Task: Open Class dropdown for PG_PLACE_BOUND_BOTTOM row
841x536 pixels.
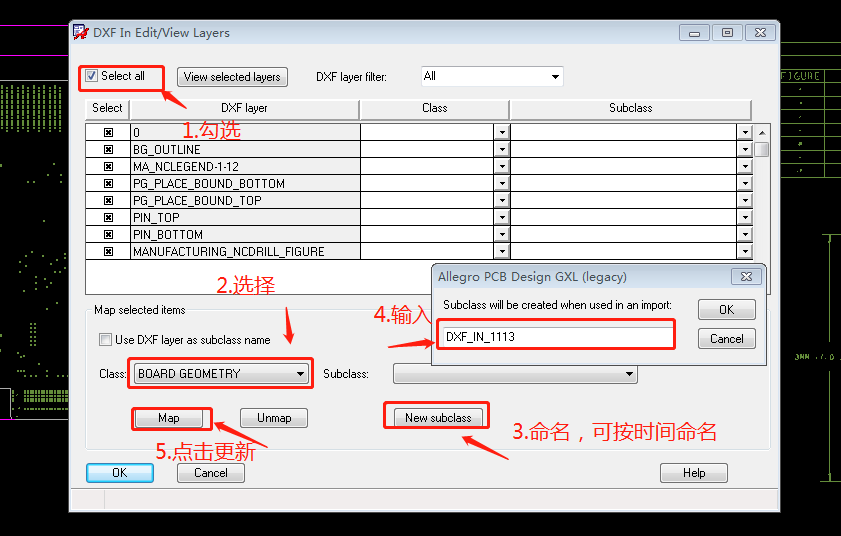Action: (501, 183)
